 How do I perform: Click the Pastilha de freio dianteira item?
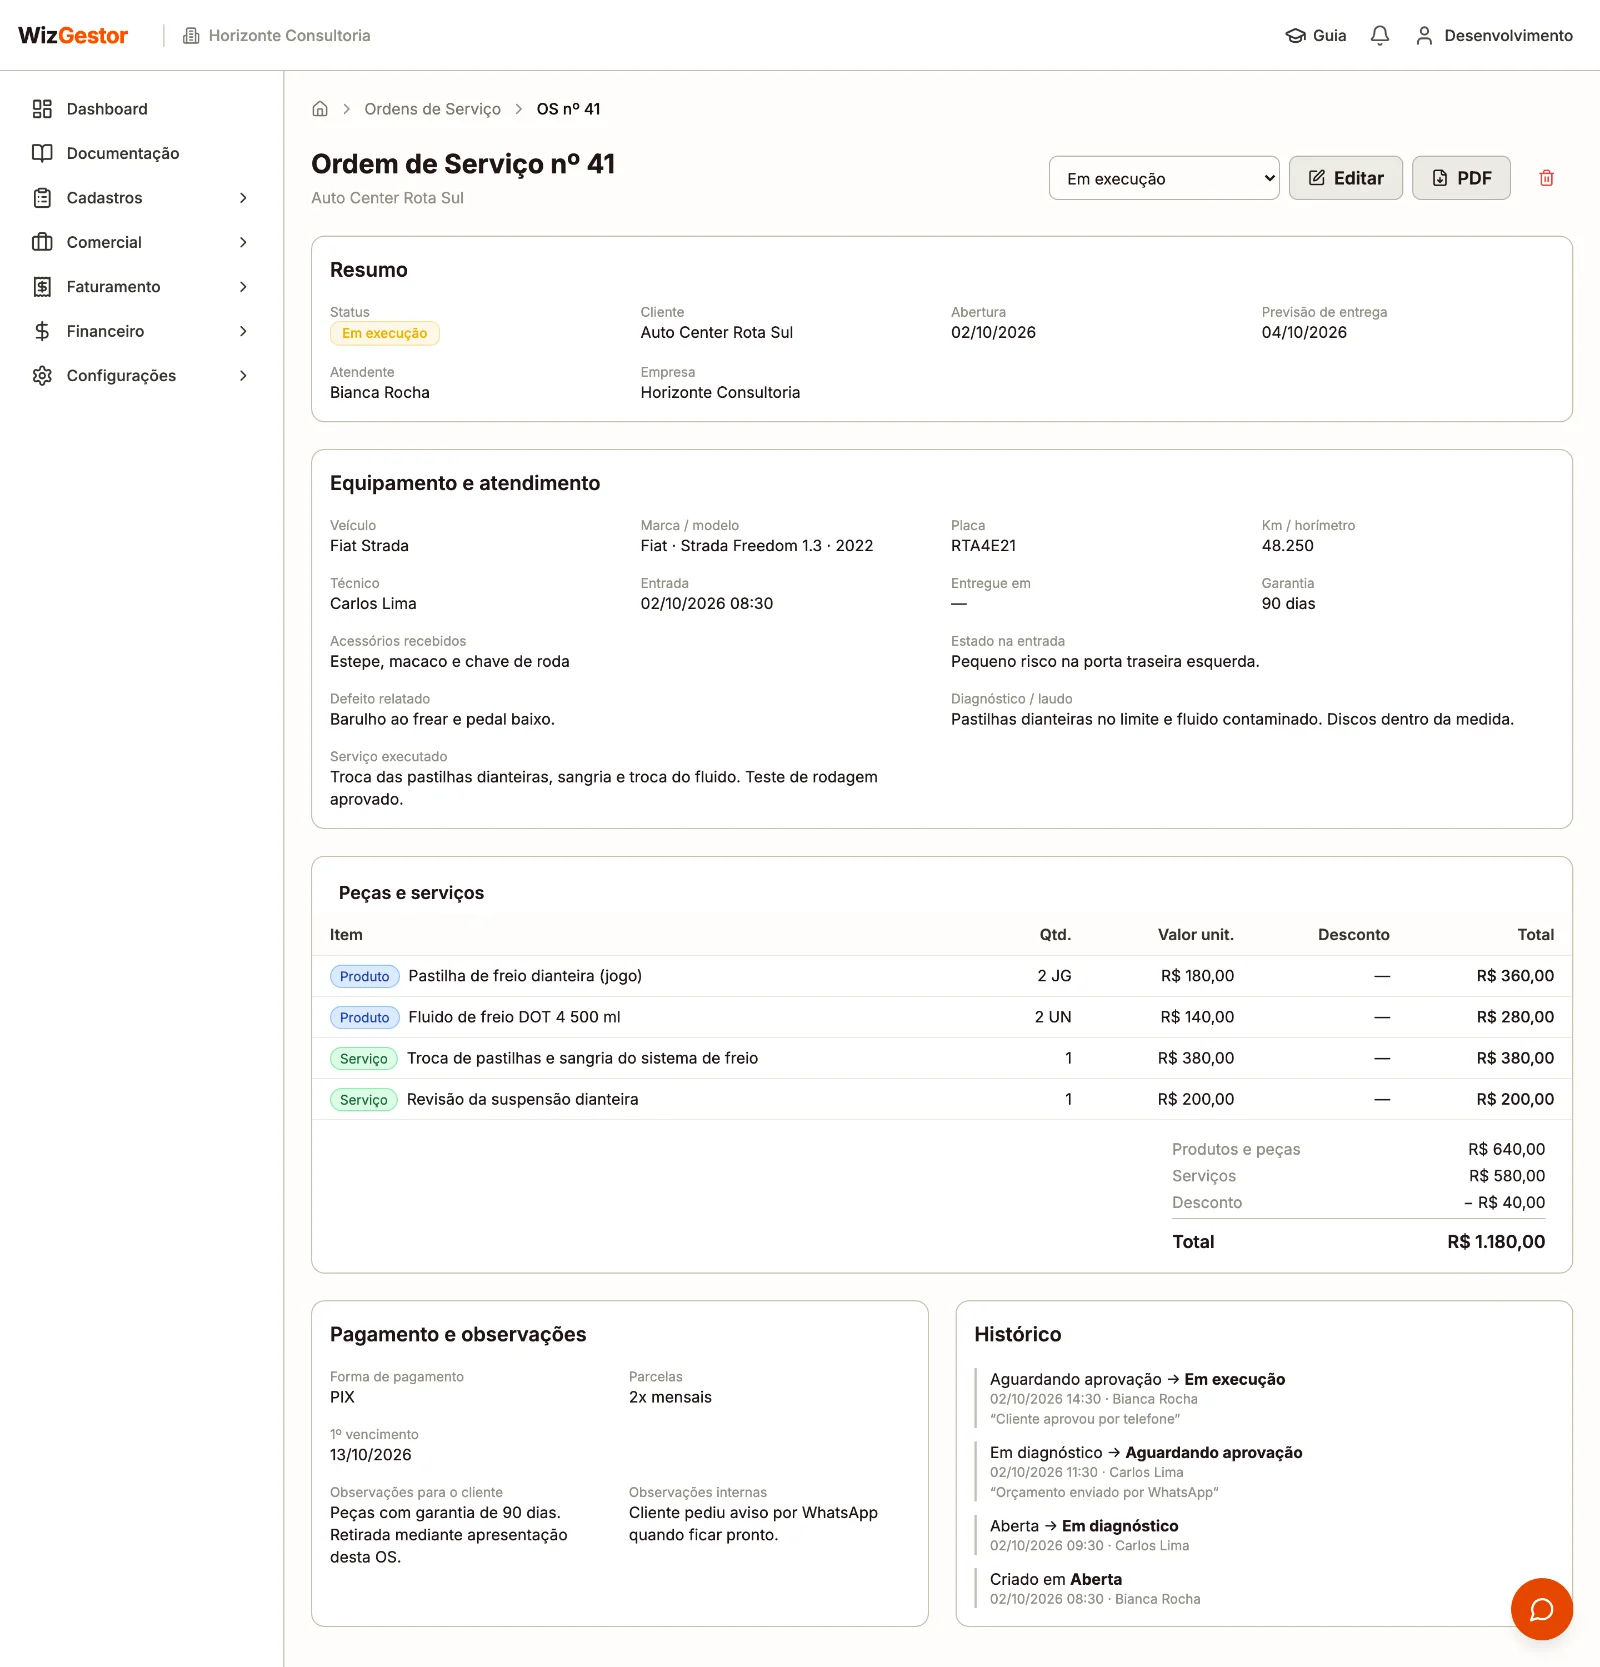point(525,976)
